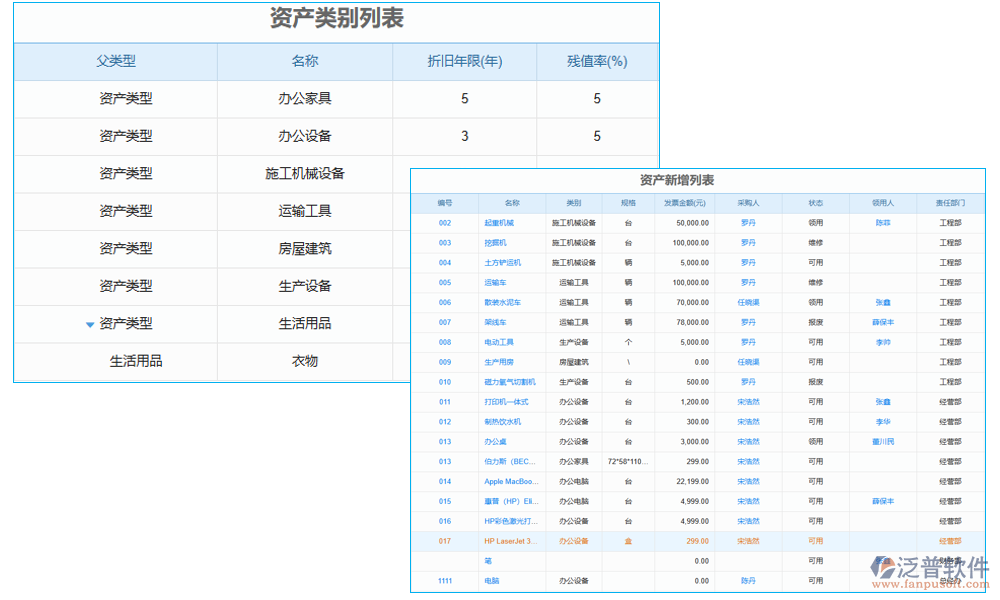This screenshot has height=600, width=1000.
Task: Open asset link 起重机械
Action: click(x=498, y=223)
